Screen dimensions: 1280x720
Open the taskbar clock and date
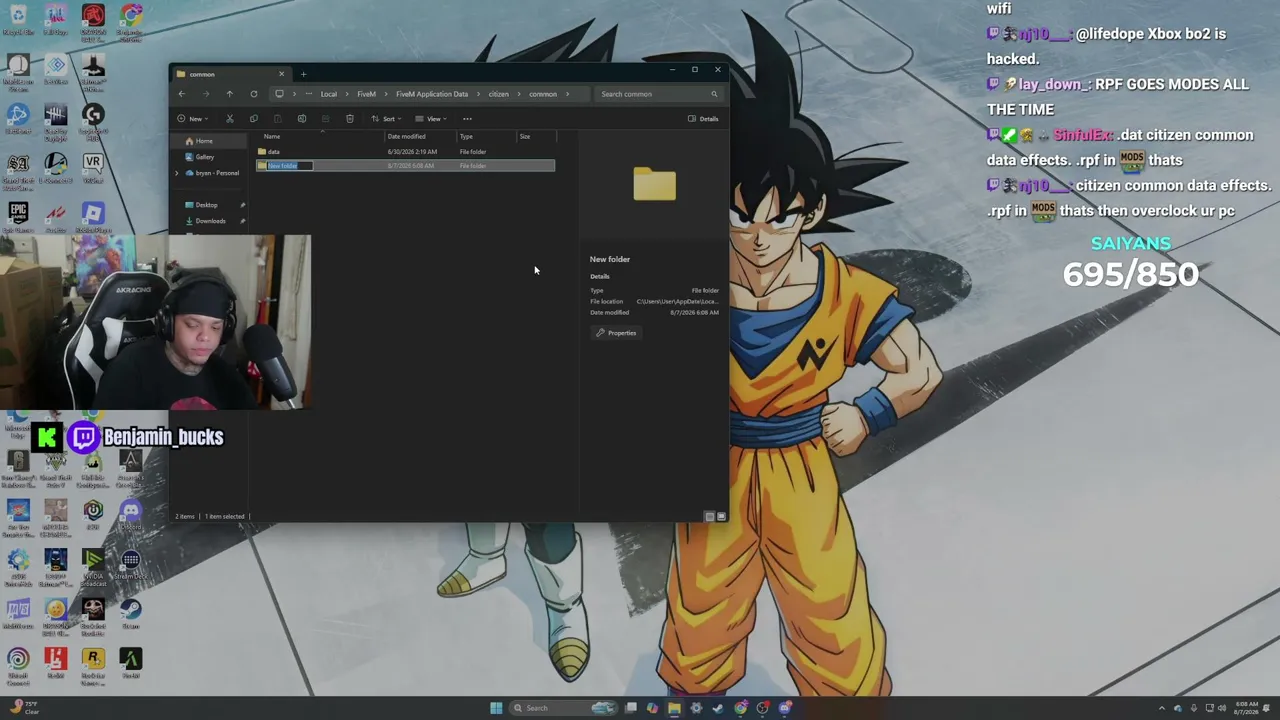(1247, 708)
